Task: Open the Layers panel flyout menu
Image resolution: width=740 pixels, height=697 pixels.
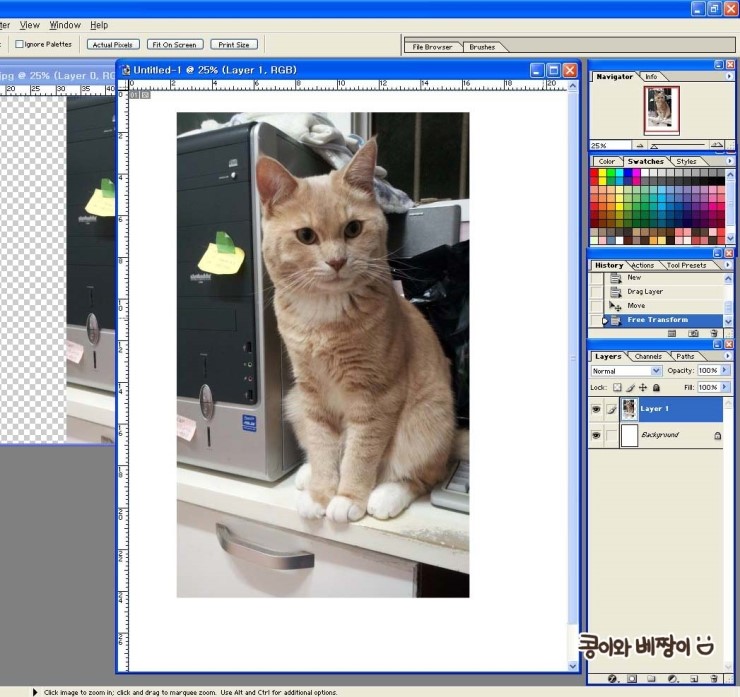Action: click(728, 356)
